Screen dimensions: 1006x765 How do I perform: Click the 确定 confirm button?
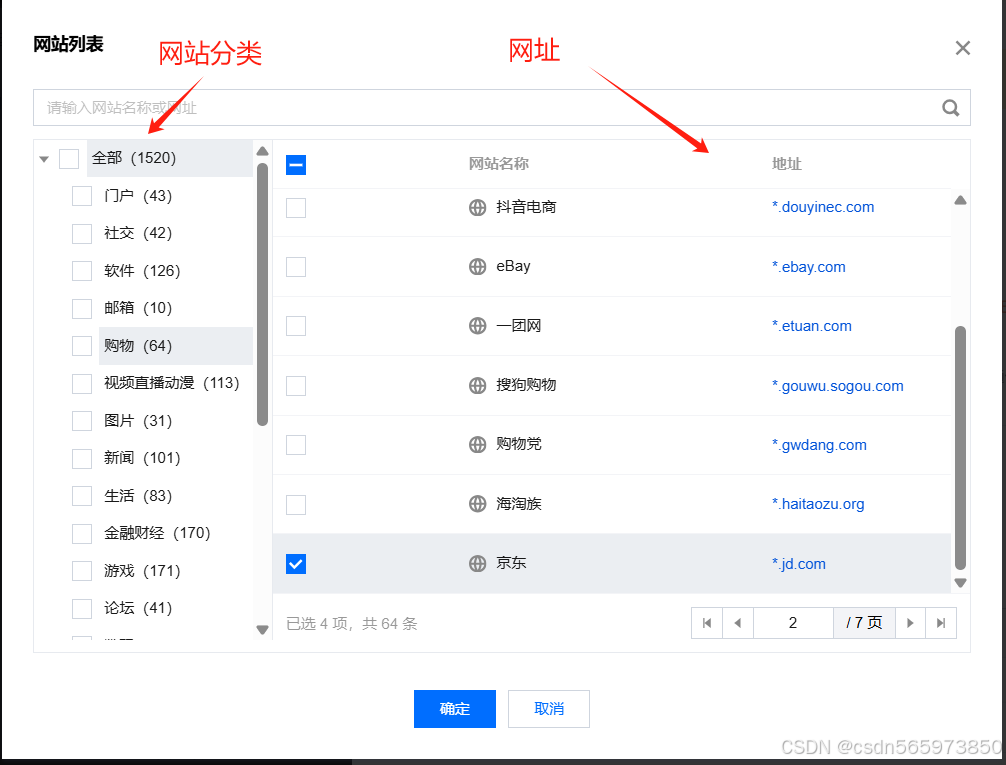(455, 709)
